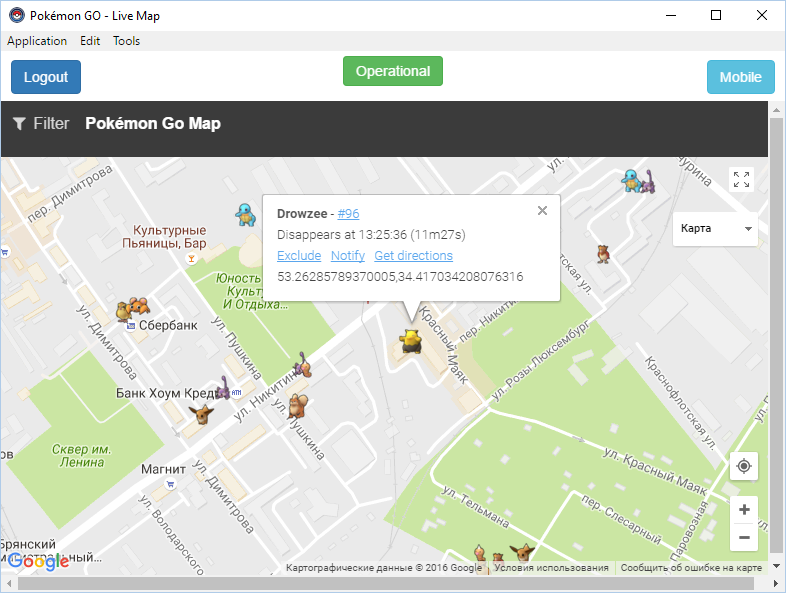
Task: Click the Pidgey marker near top-right streets
Action: [x=604, y=254]
